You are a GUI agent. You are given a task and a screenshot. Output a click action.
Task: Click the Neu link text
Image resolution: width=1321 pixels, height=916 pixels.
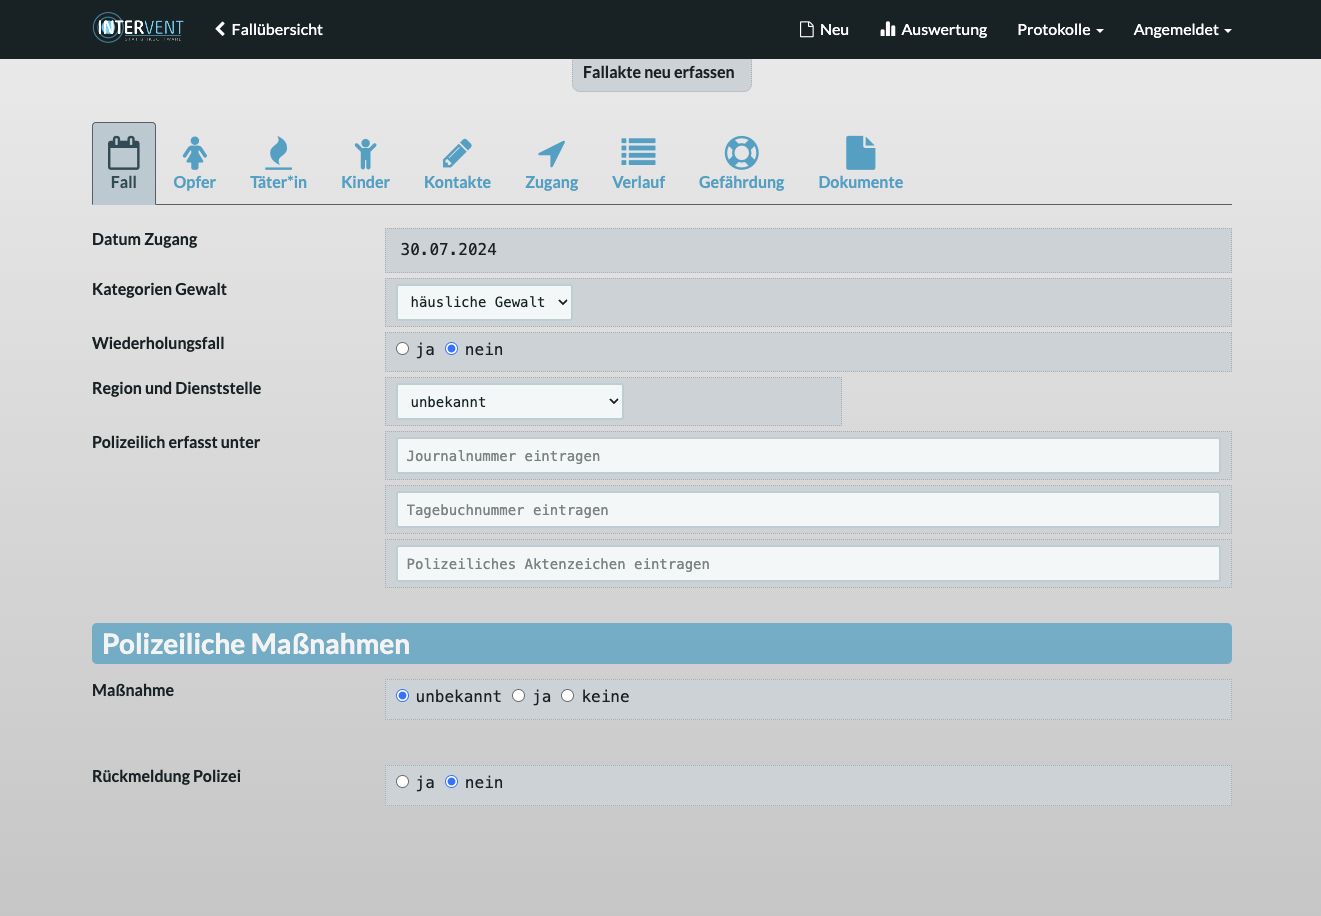point(834,29)
